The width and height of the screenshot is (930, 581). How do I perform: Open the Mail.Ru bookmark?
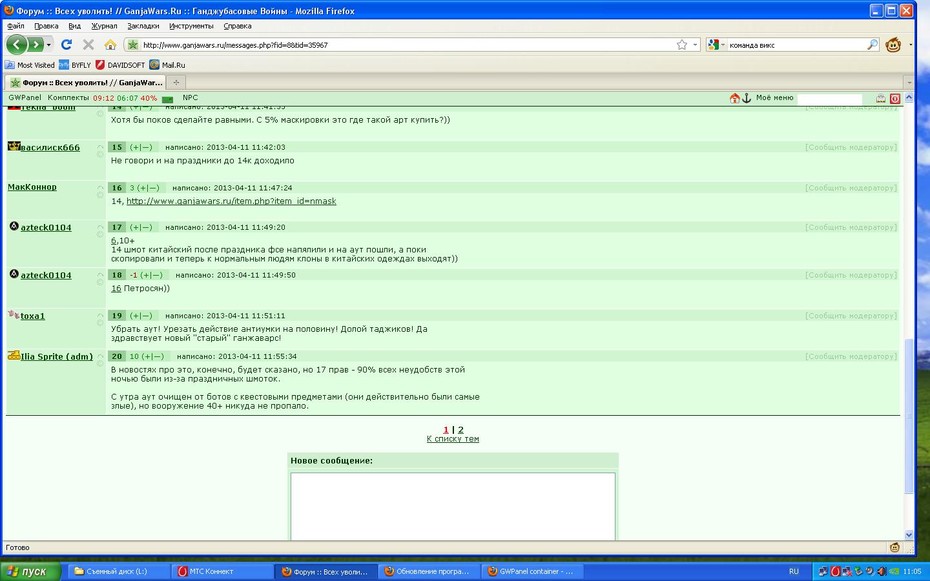point(167,65)
